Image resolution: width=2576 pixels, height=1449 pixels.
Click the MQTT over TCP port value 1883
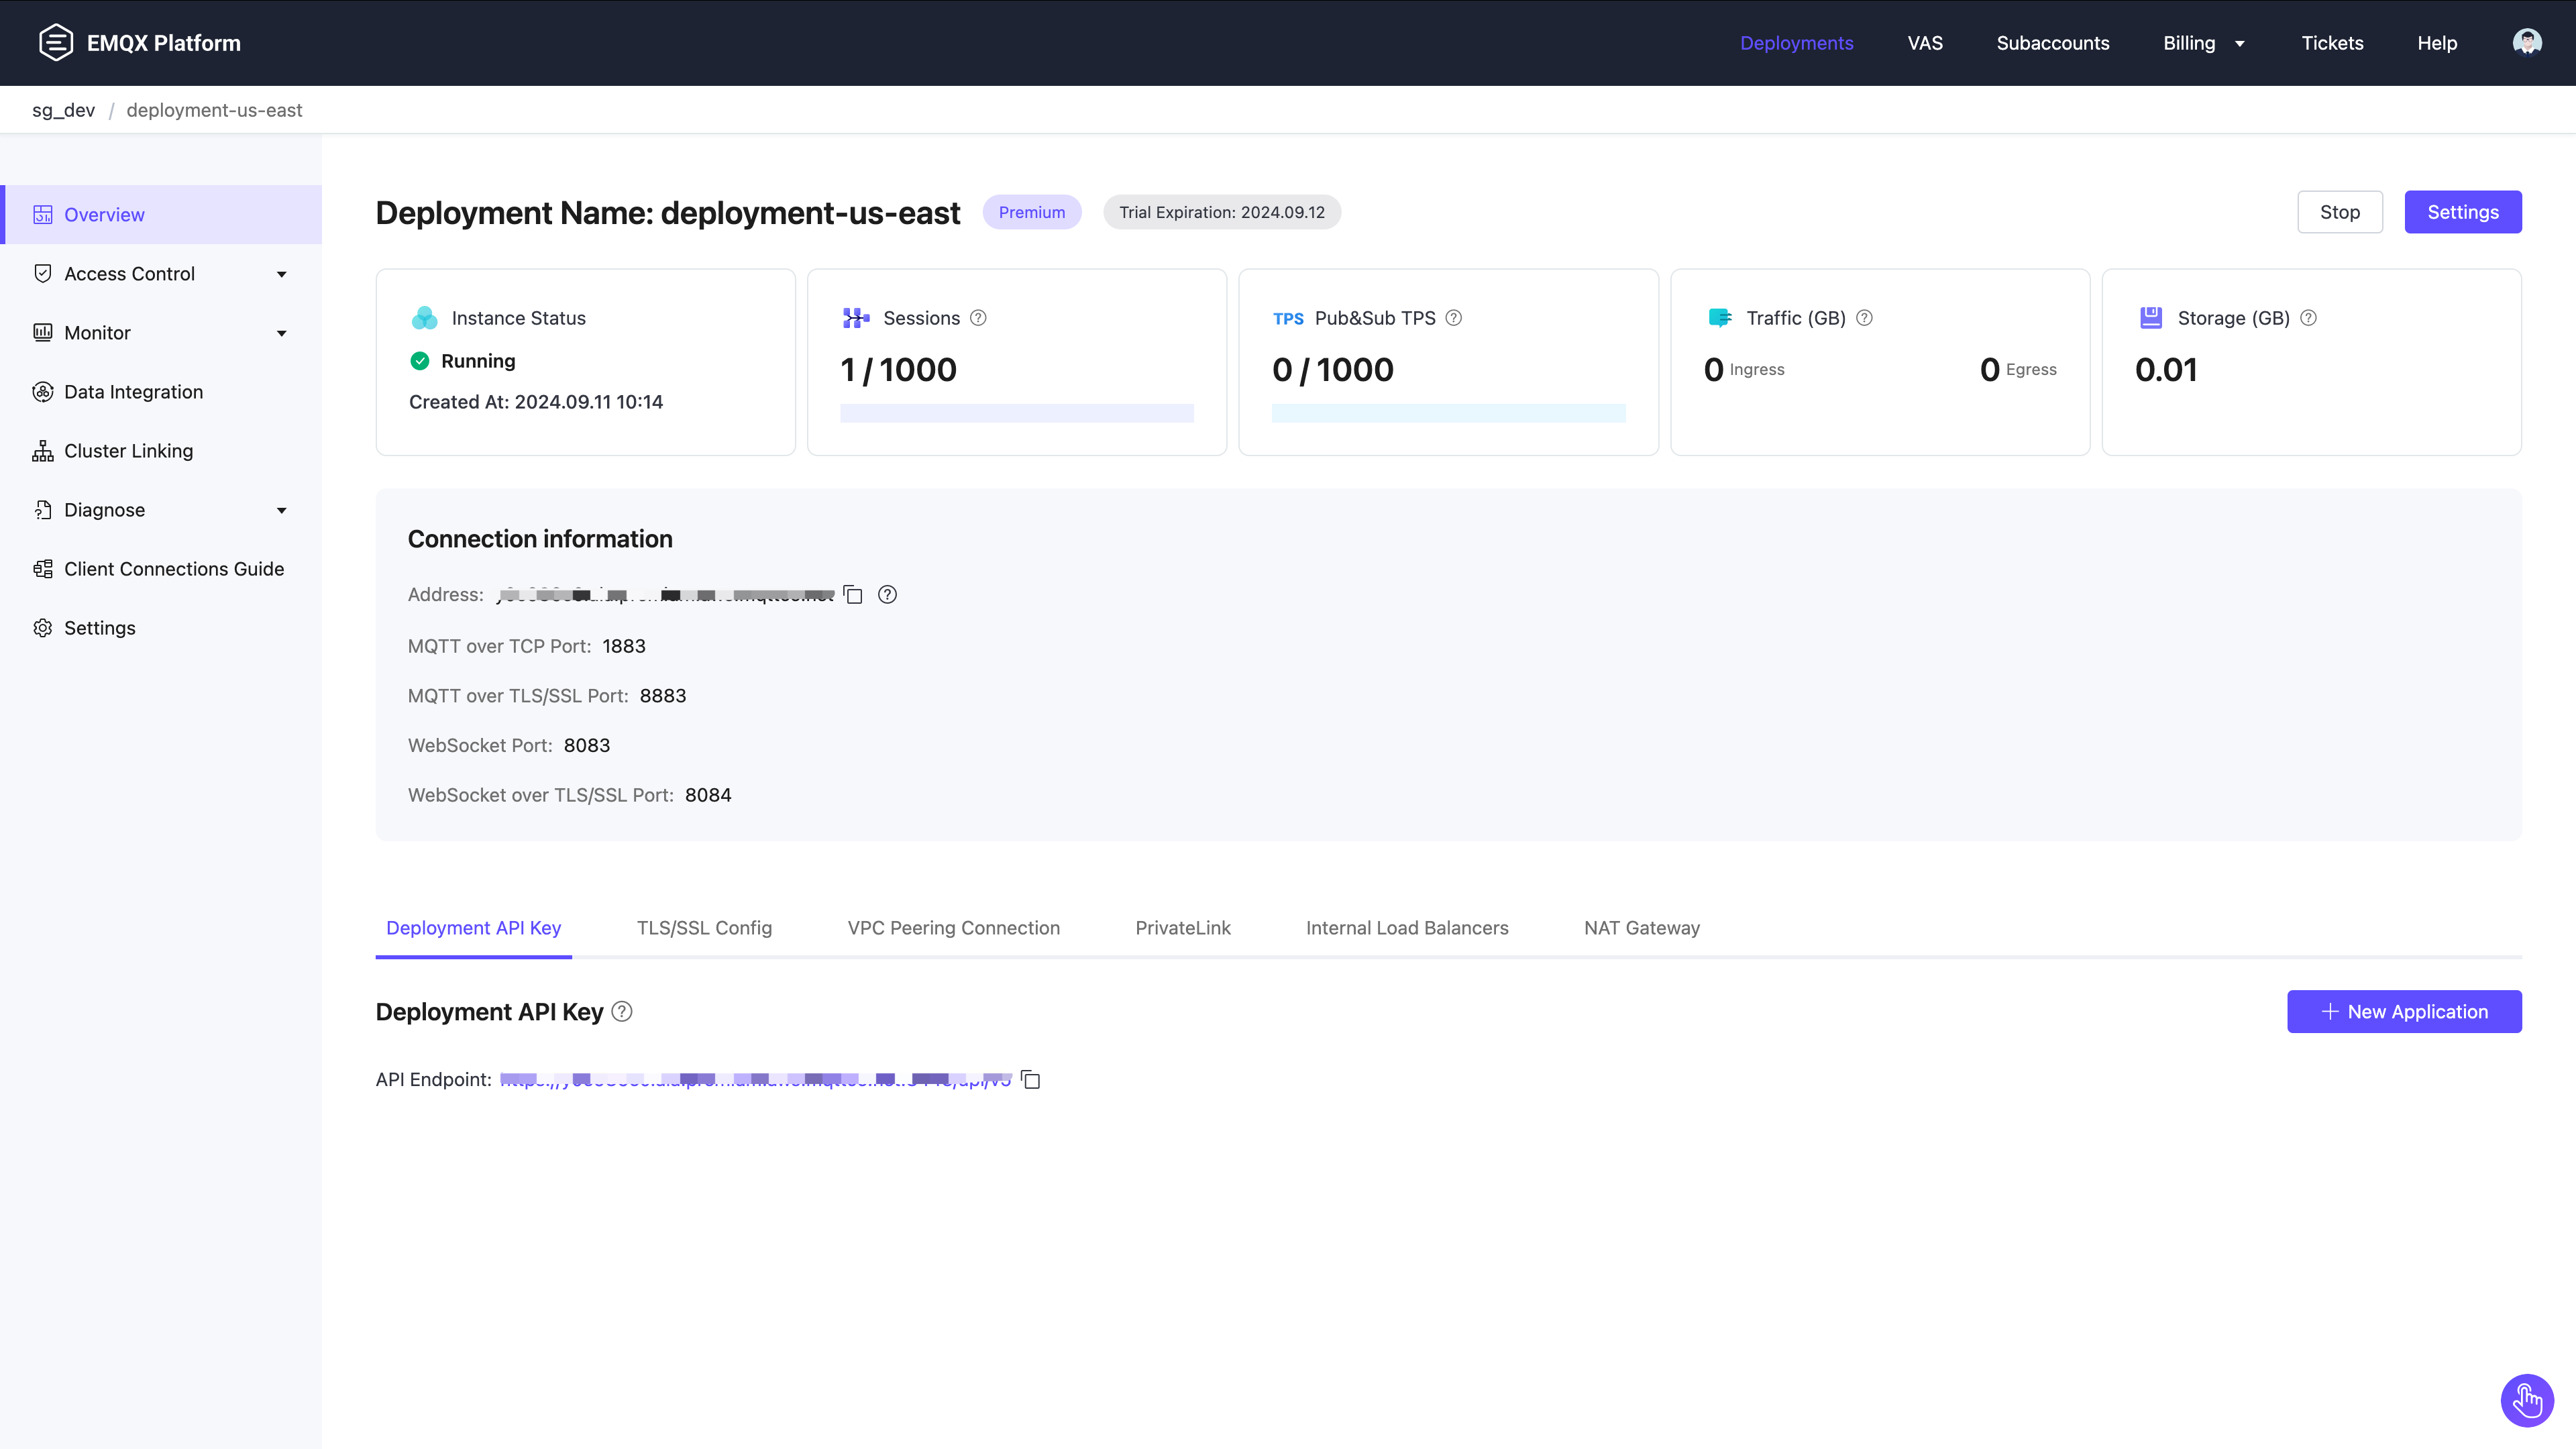click(x=624, y=647)
